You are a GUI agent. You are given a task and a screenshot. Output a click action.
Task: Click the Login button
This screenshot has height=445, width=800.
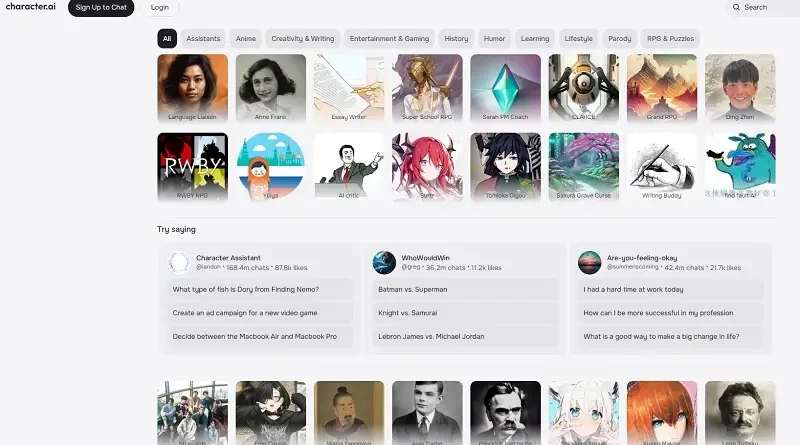coord(160,7)
